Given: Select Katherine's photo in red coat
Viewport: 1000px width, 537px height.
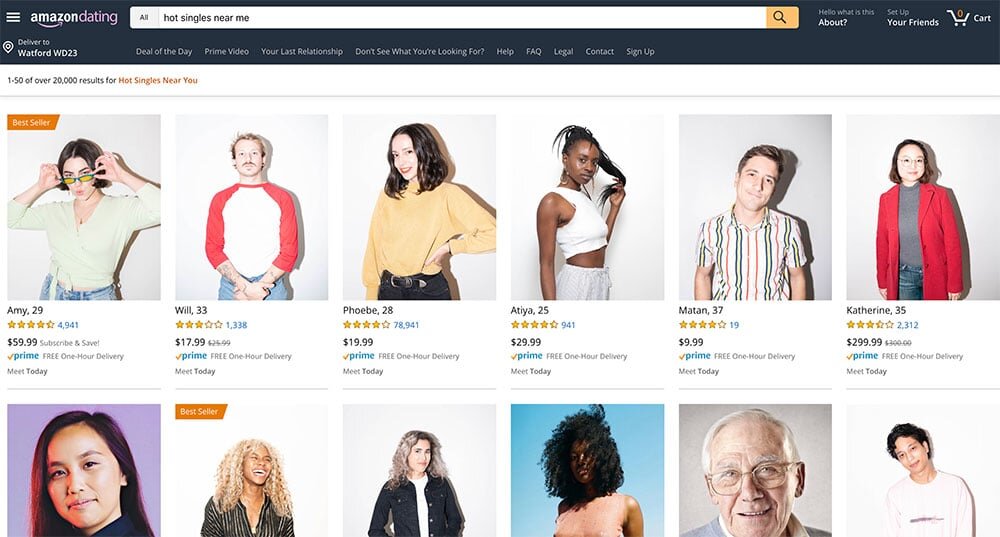Looking at the screenshot, I should [x=923, y=207].
